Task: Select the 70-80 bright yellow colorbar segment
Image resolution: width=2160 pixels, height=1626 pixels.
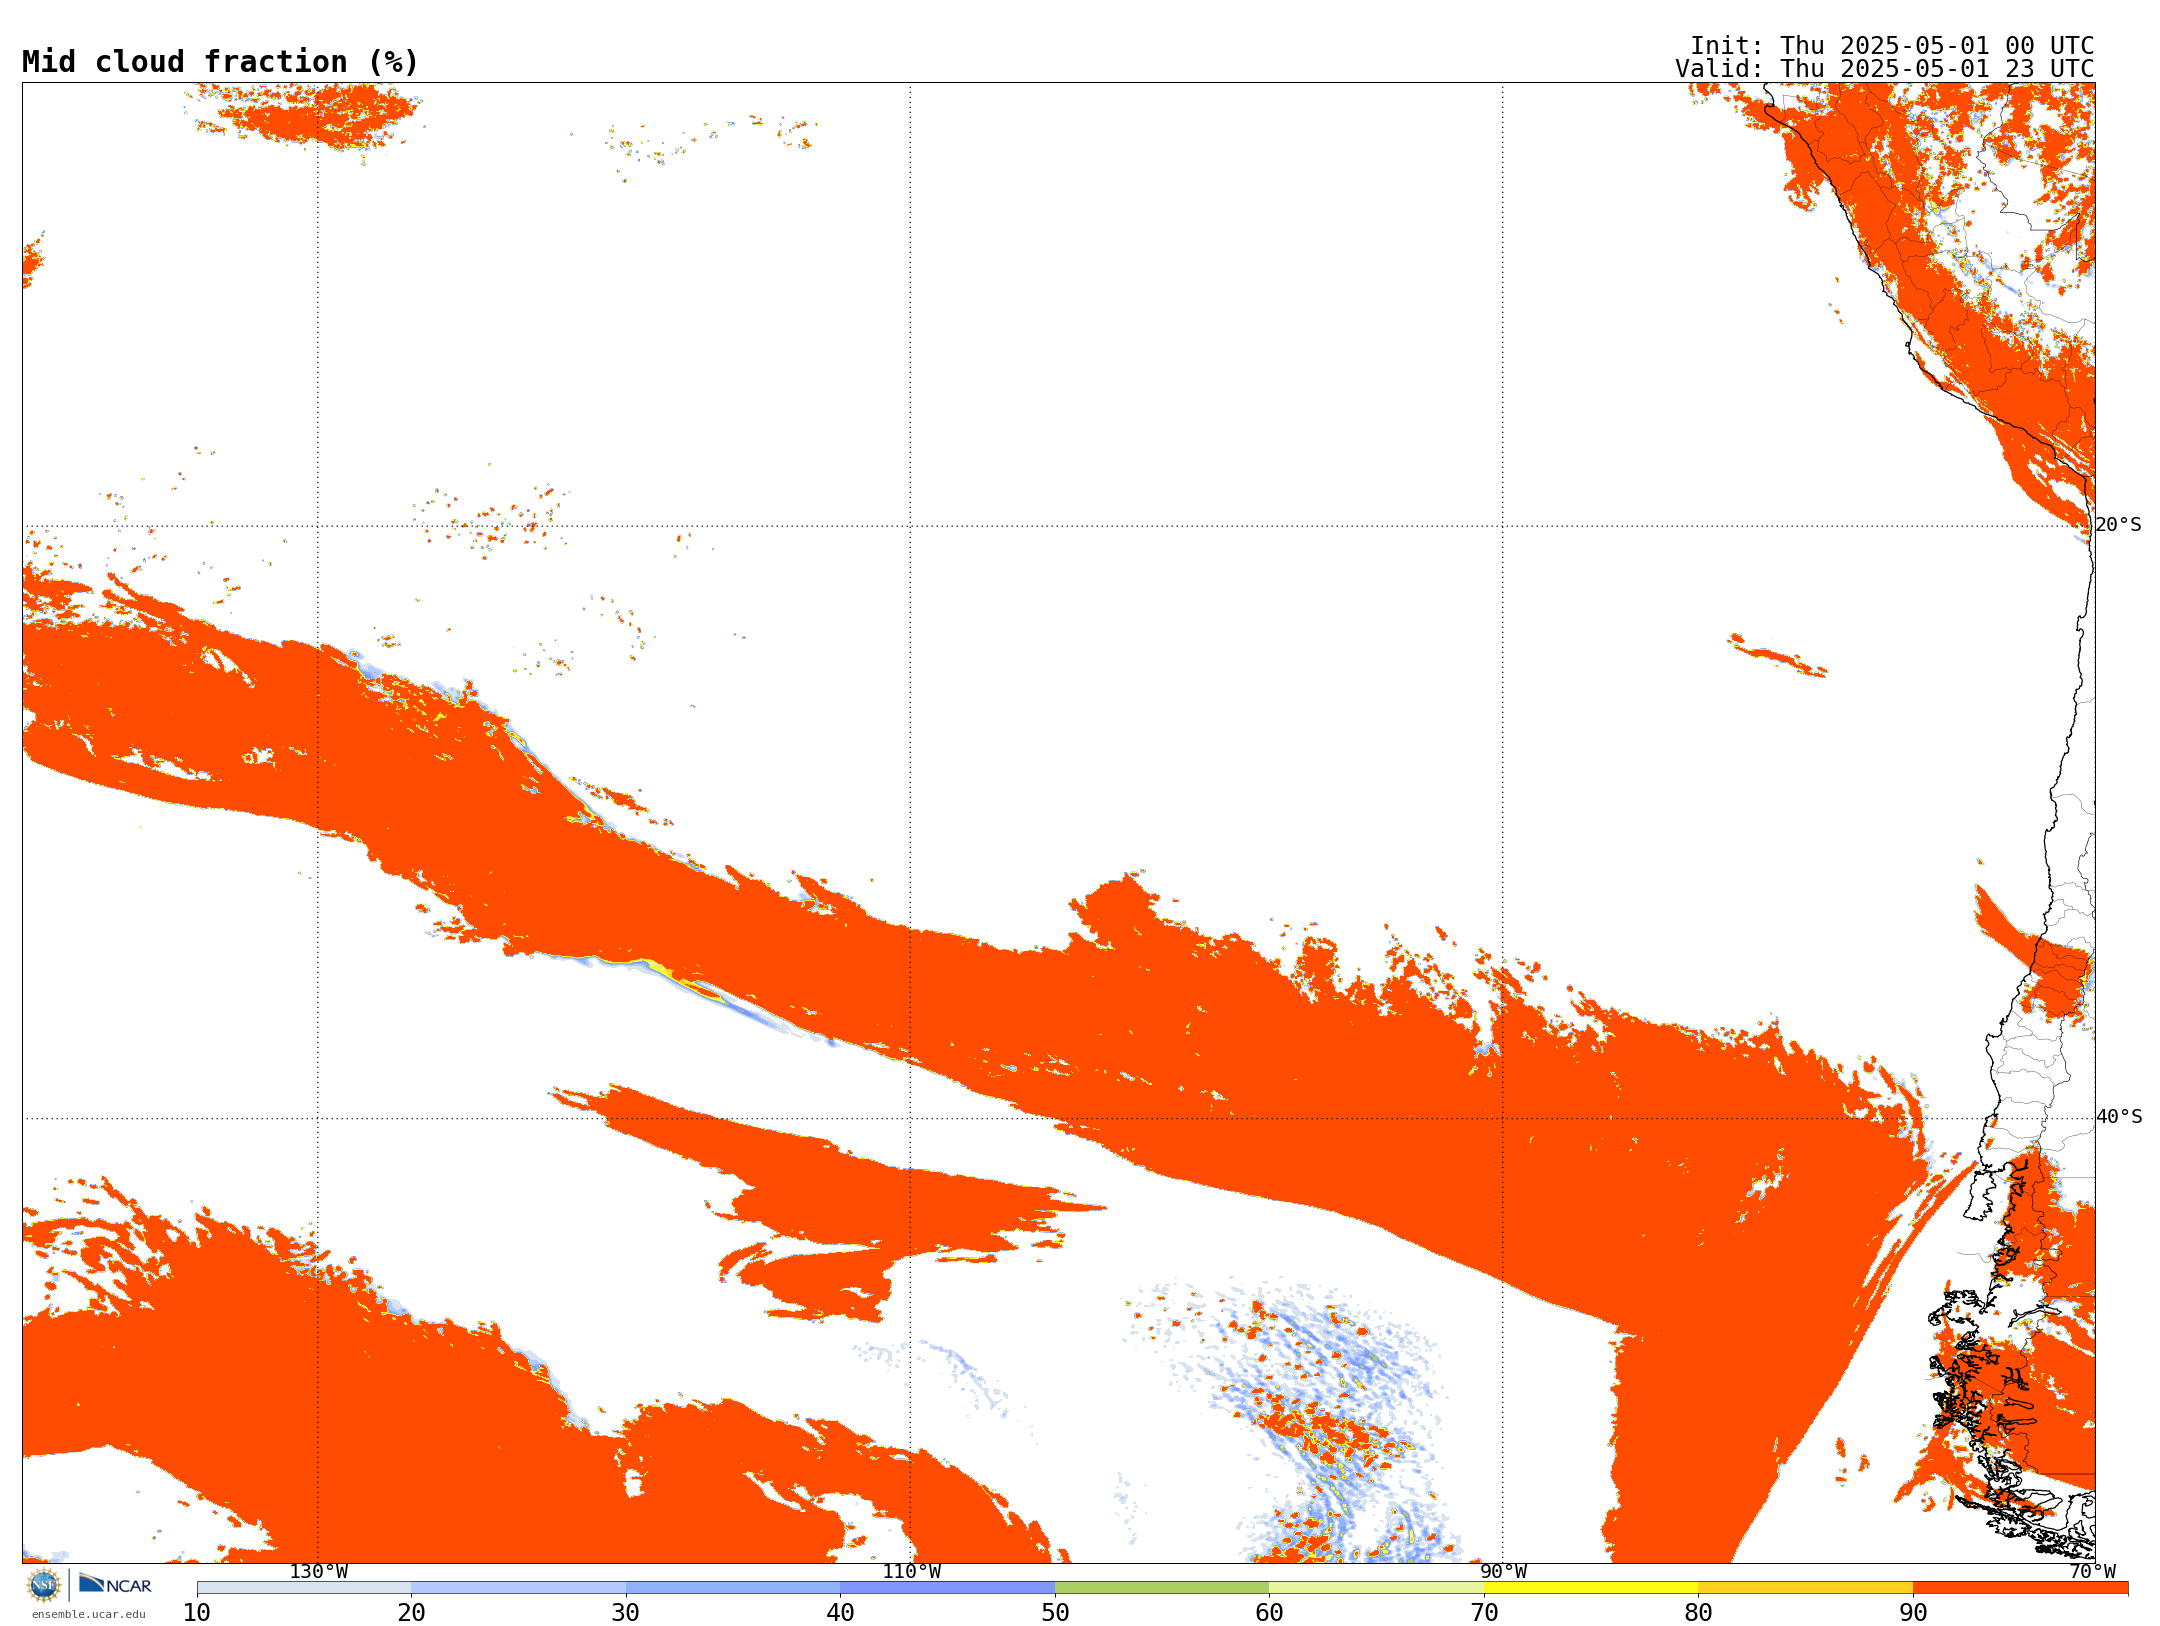Action: (x=1591, y=1588)
